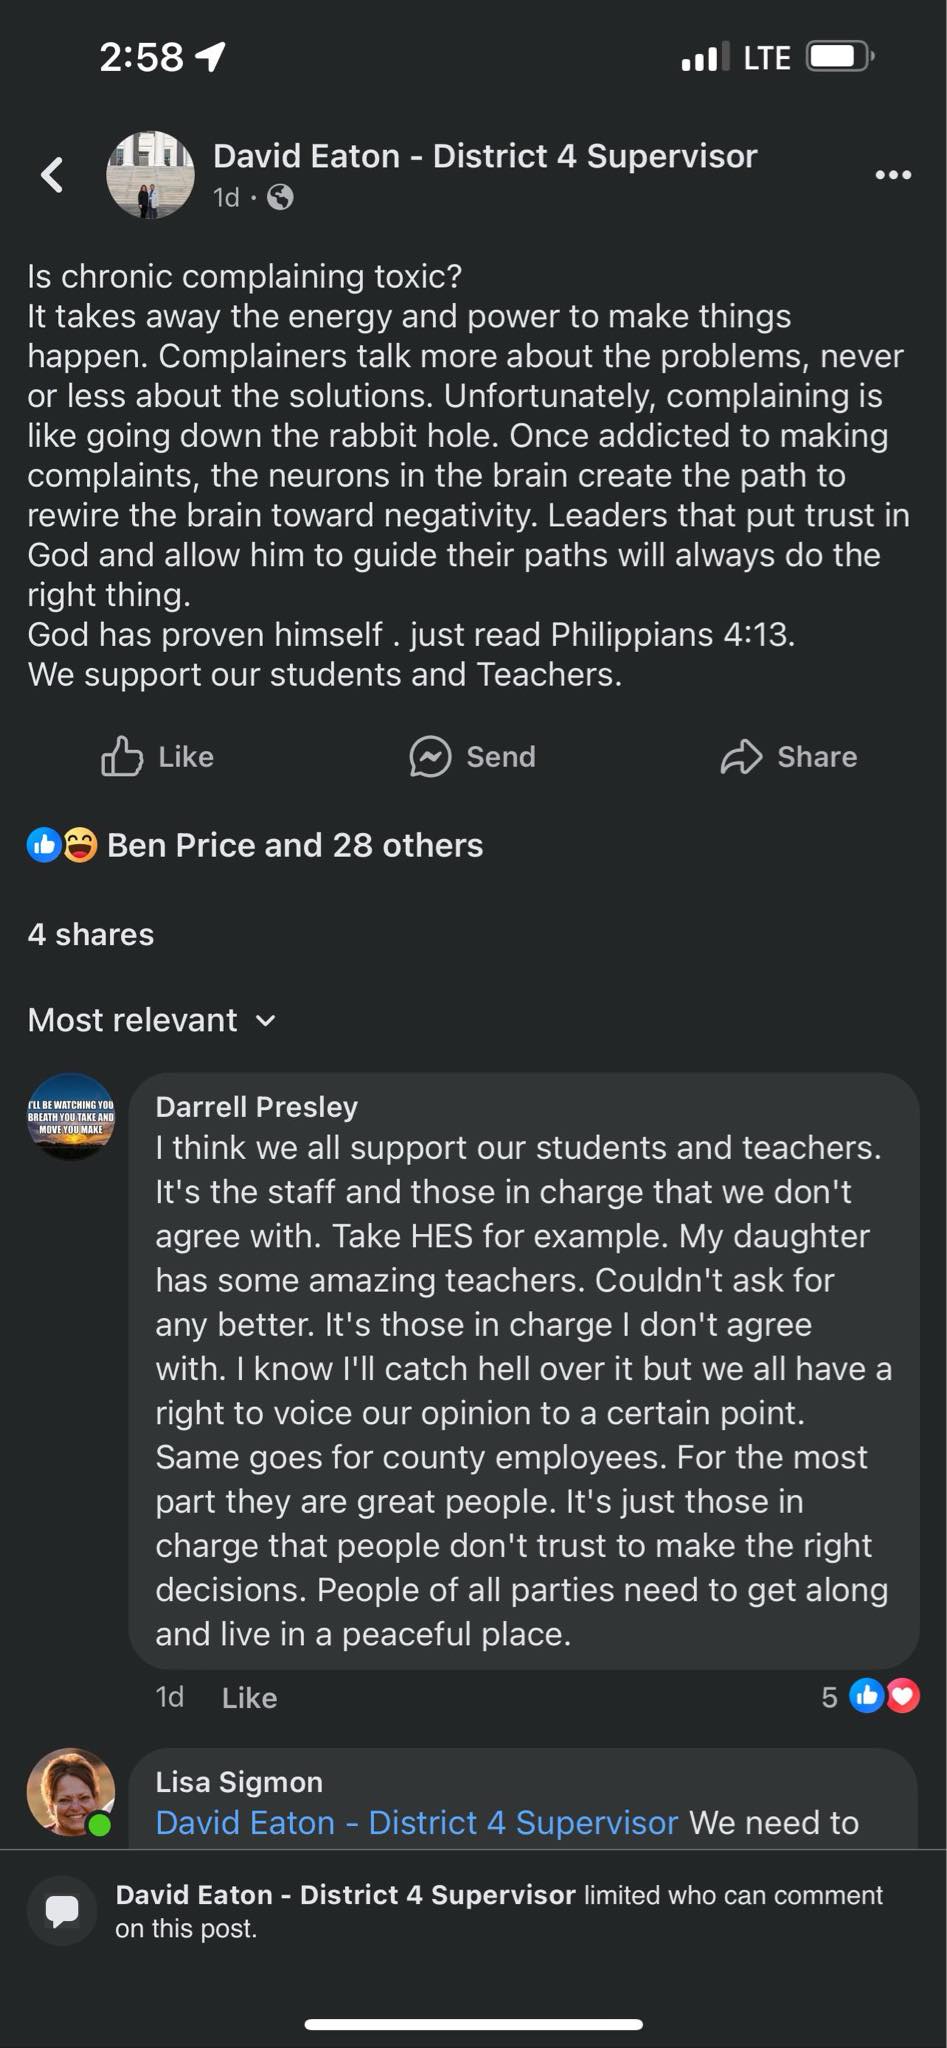This screenshot has height=2048, width=947.
Task: Open David Eaton's page profile picture
Action: (150, 175)
